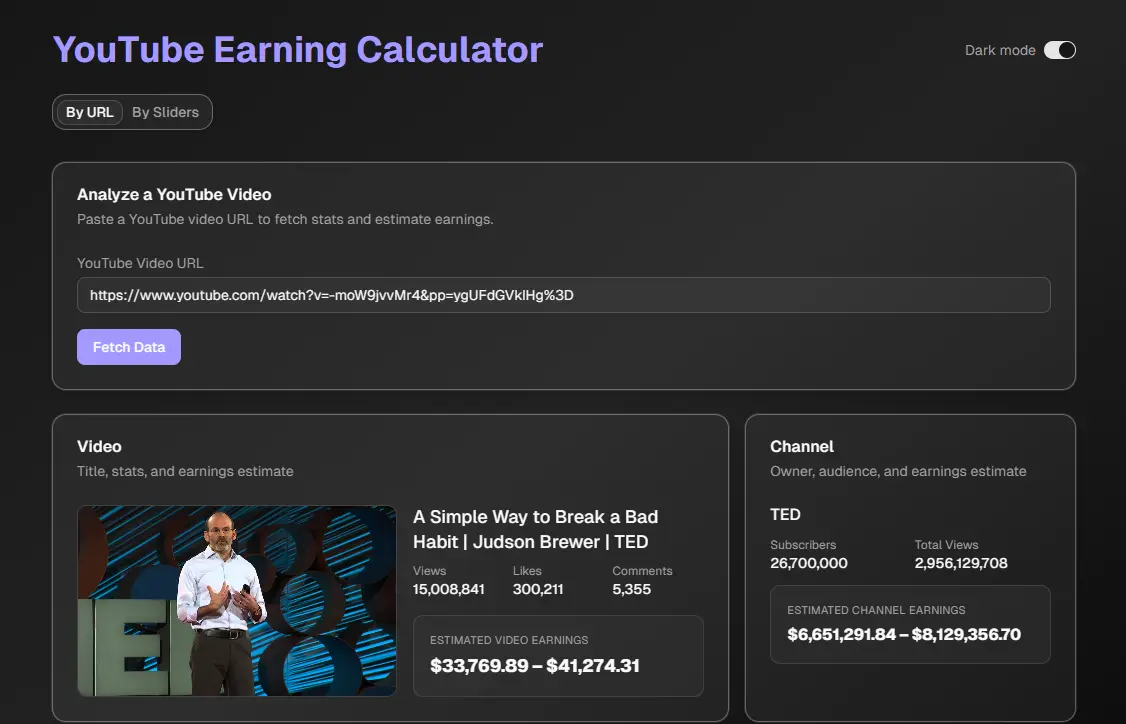Click the TED channel name
This screenshot has width=1126, height=724.
pyautogui.click(x=785, y=514)
